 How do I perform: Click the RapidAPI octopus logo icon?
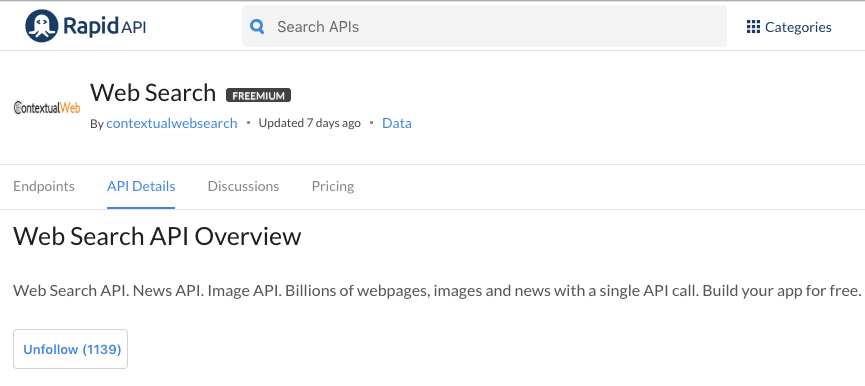pyautogui.click(x=42, y=26)
